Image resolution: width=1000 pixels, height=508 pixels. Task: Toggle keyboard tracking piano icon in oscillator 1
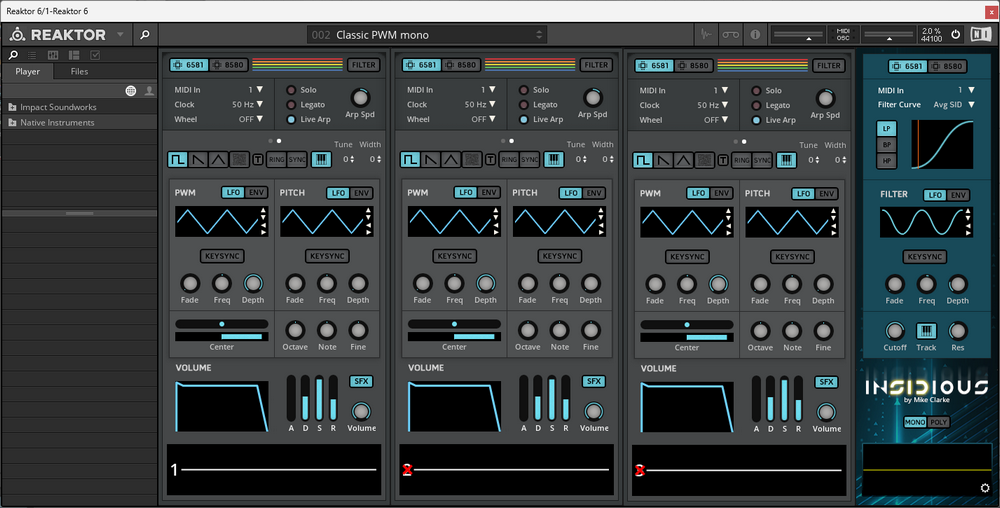[x=321, y=159]
